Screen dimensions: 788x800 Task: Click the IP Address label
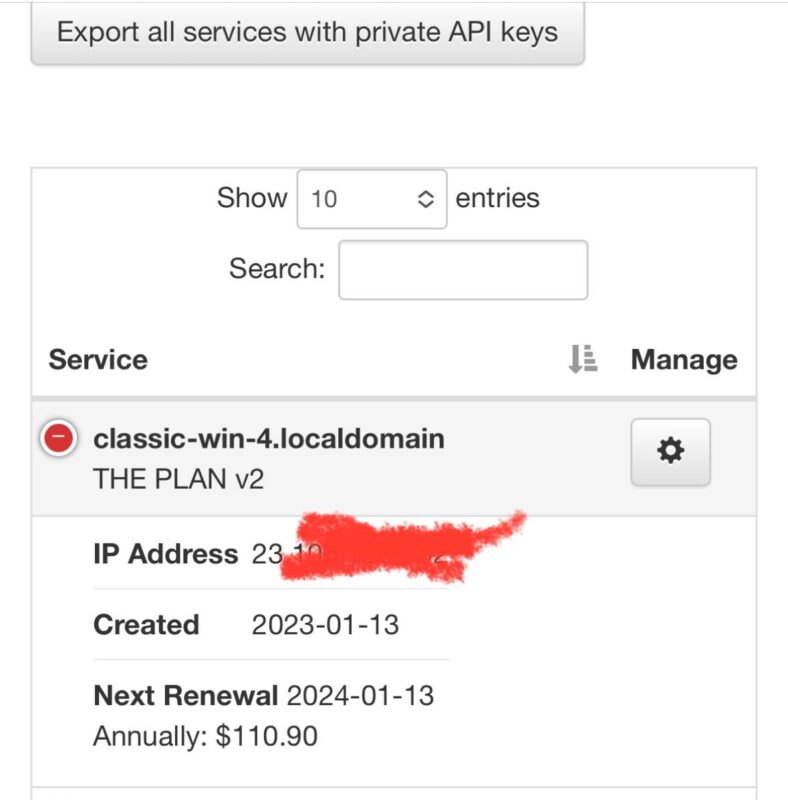coord(166,554)
